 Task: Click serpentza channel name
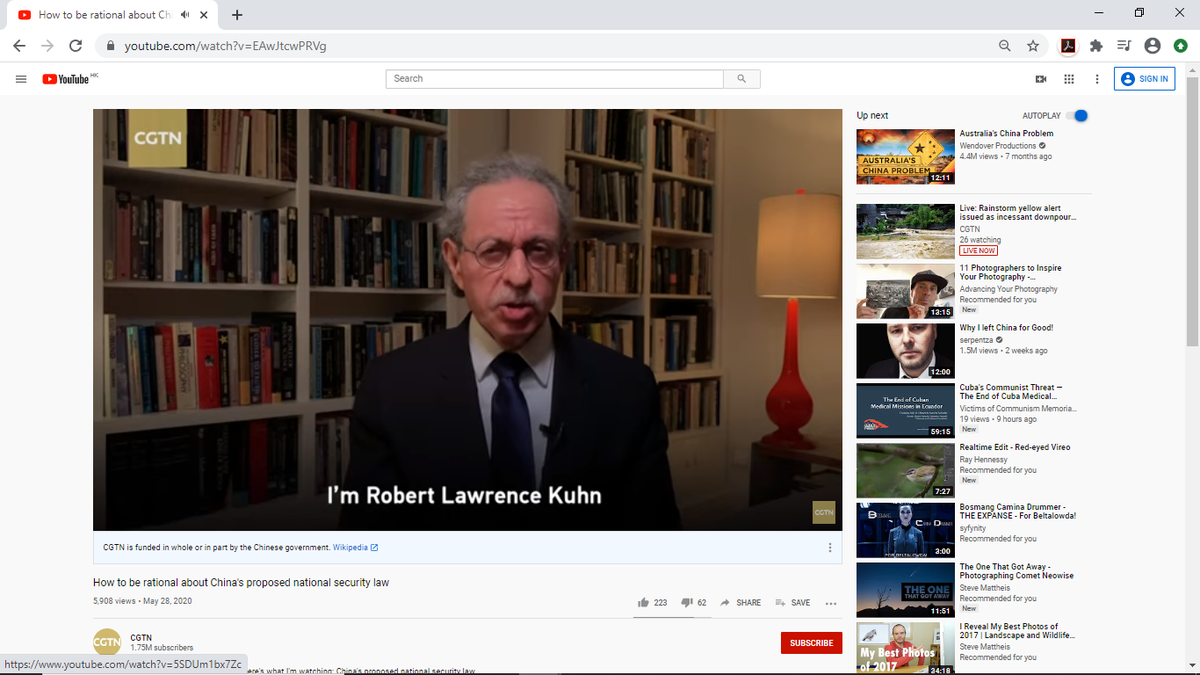click(x=978, y=340)
